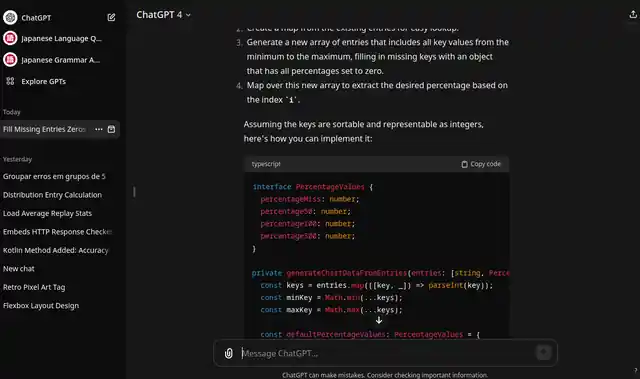Click the help question mark icon
640x379 pixels.
coord(636,370)
